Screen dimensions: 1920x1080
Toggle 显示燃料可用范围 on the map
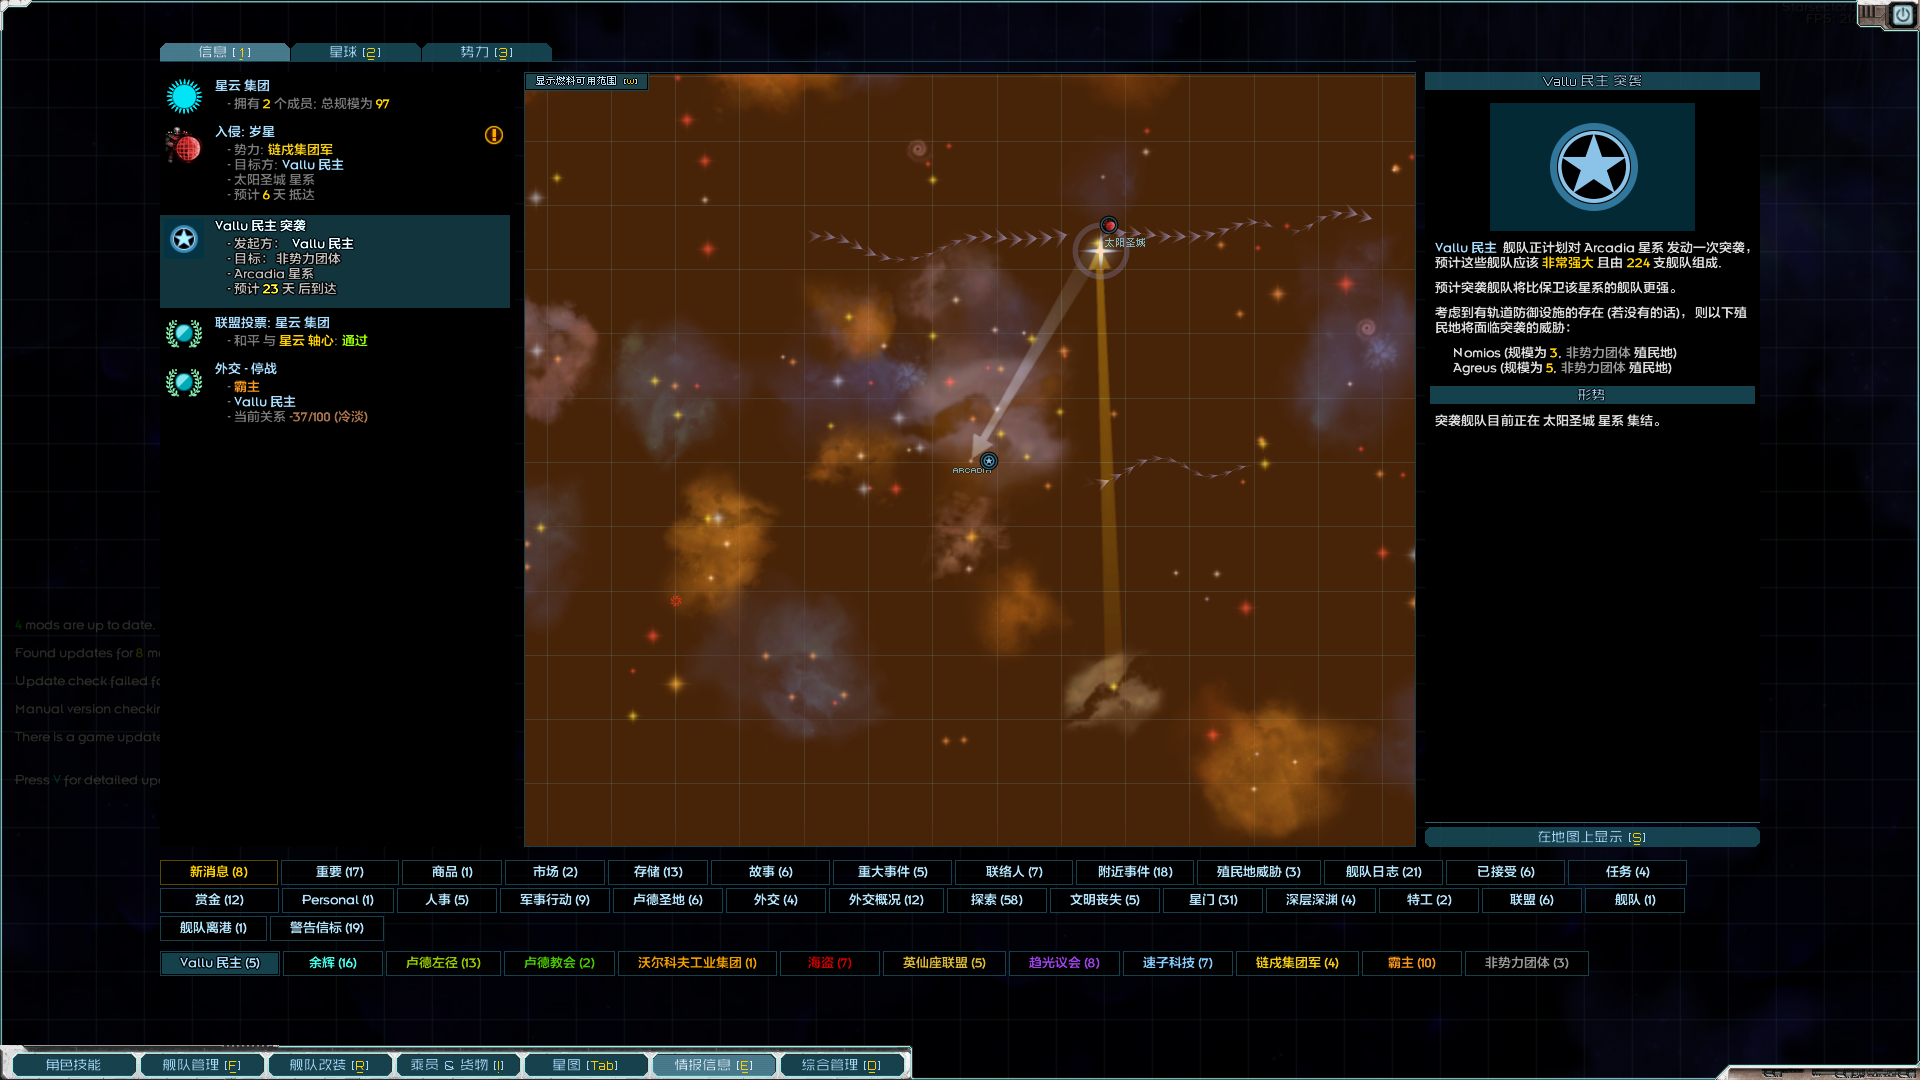(x=586, y=81)
